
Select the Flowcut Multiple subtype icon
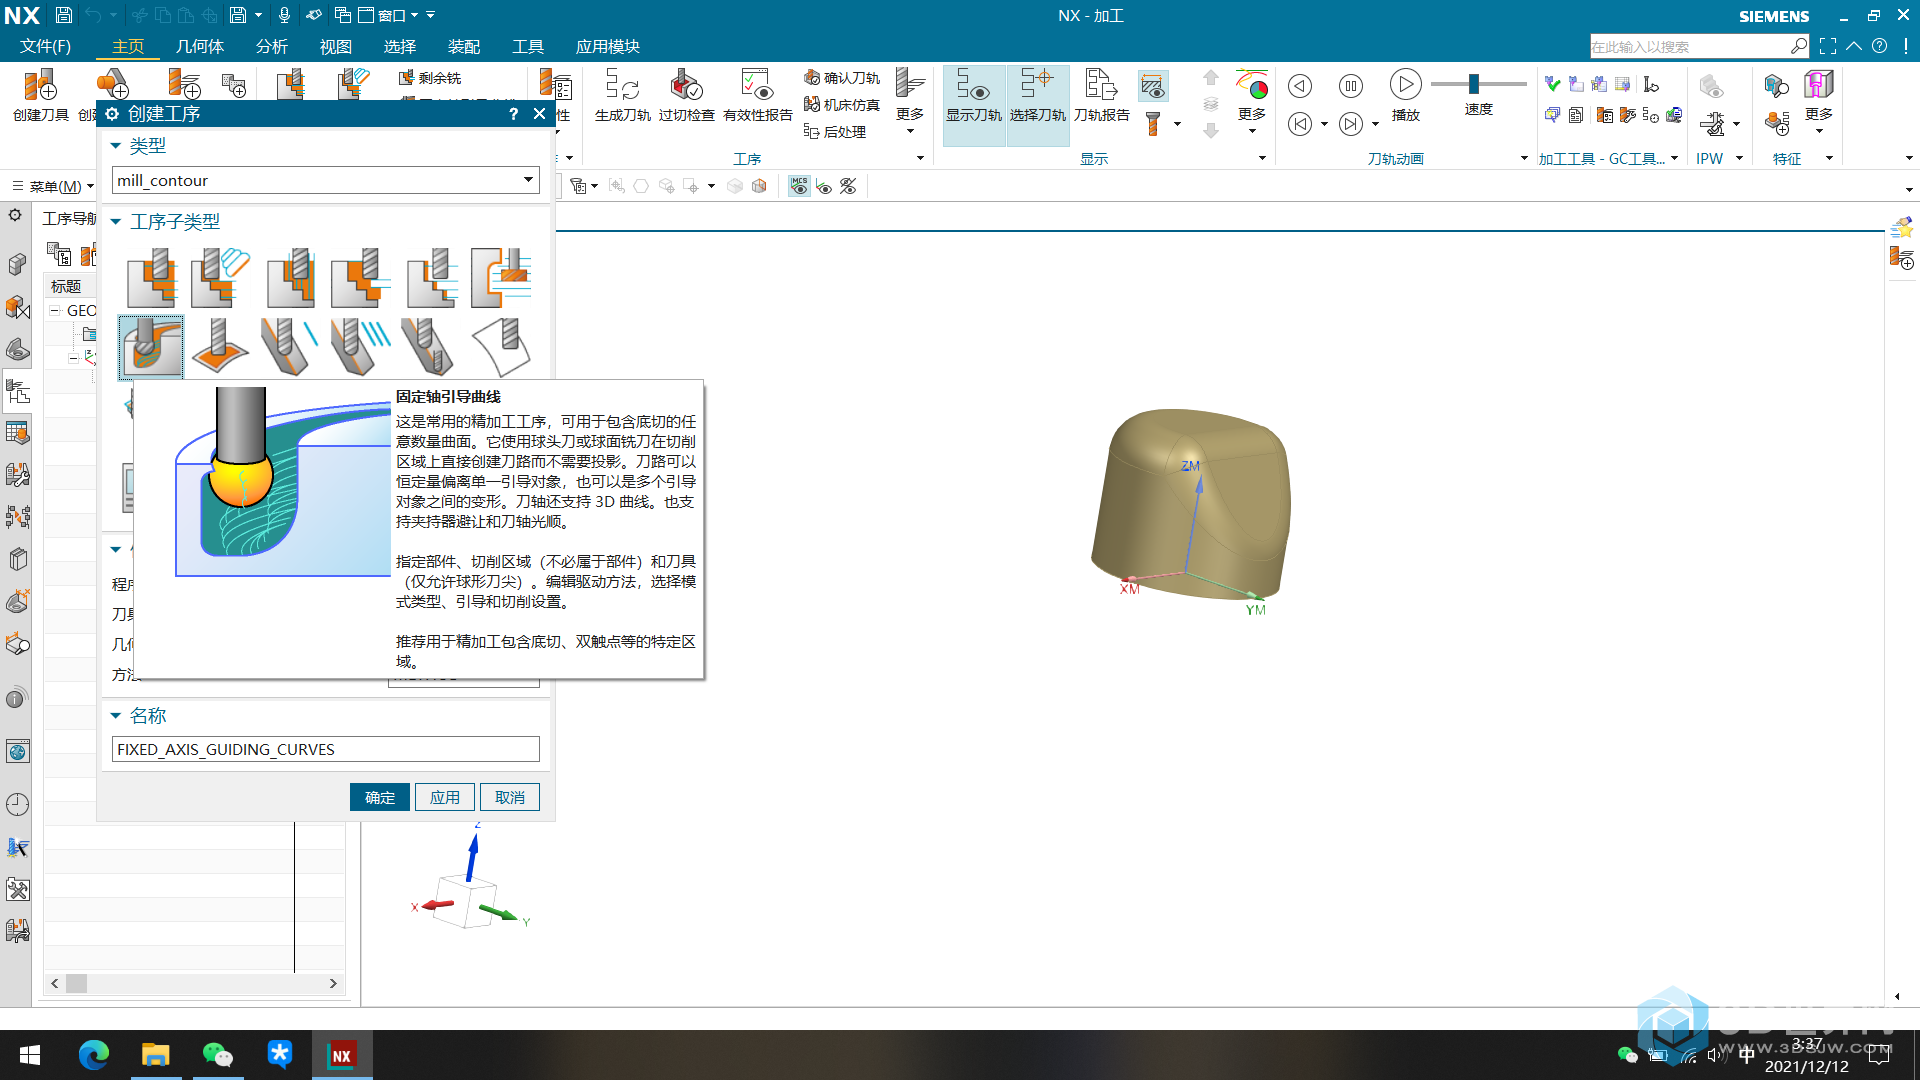coord(359,347)
